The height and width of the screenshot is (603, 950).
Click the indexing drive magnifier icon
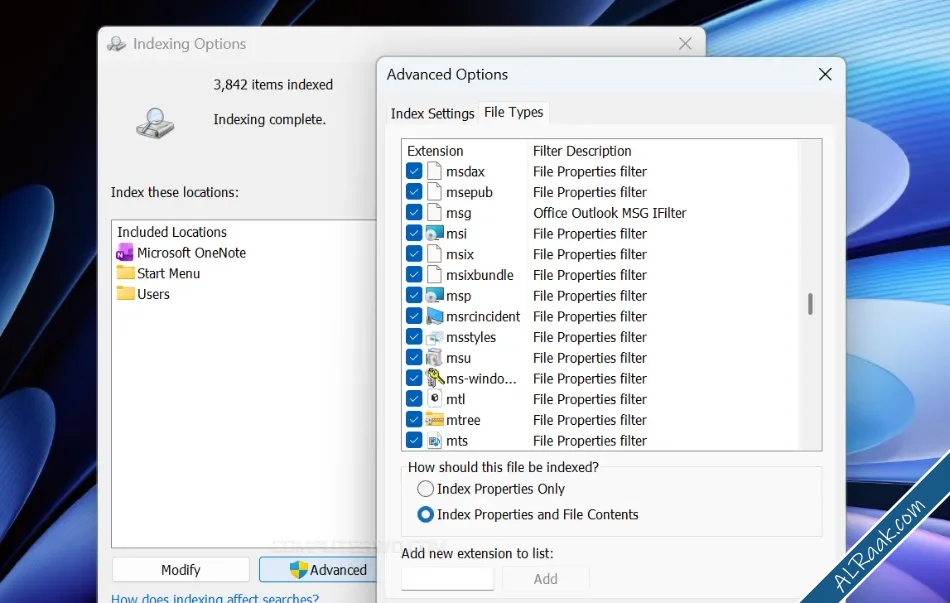tap(155, 122)
